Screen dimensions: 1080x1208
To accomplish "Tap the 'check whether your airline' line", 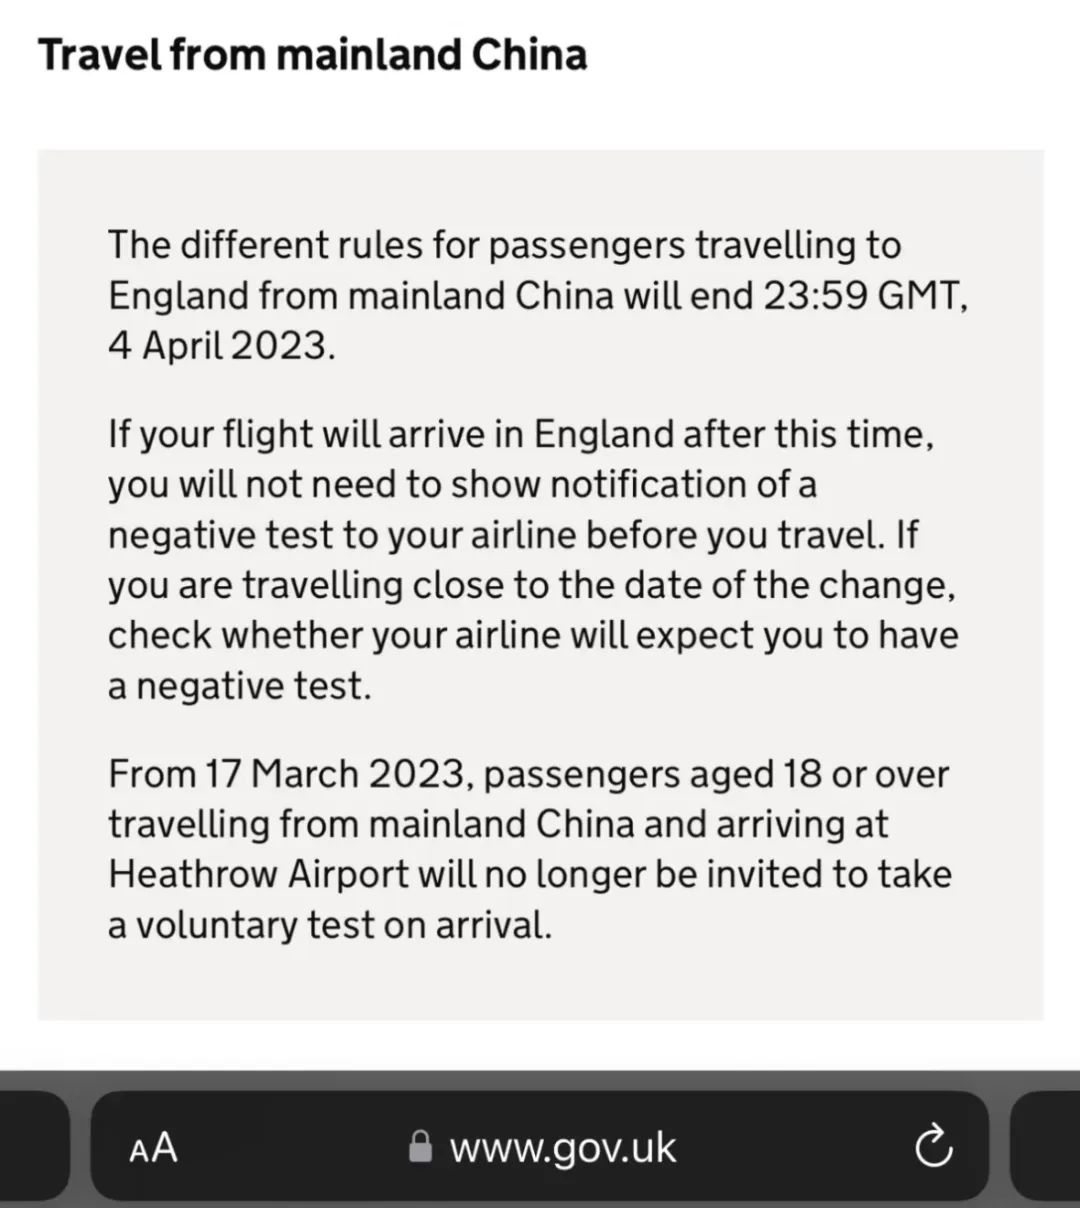I will click(533, 636).
